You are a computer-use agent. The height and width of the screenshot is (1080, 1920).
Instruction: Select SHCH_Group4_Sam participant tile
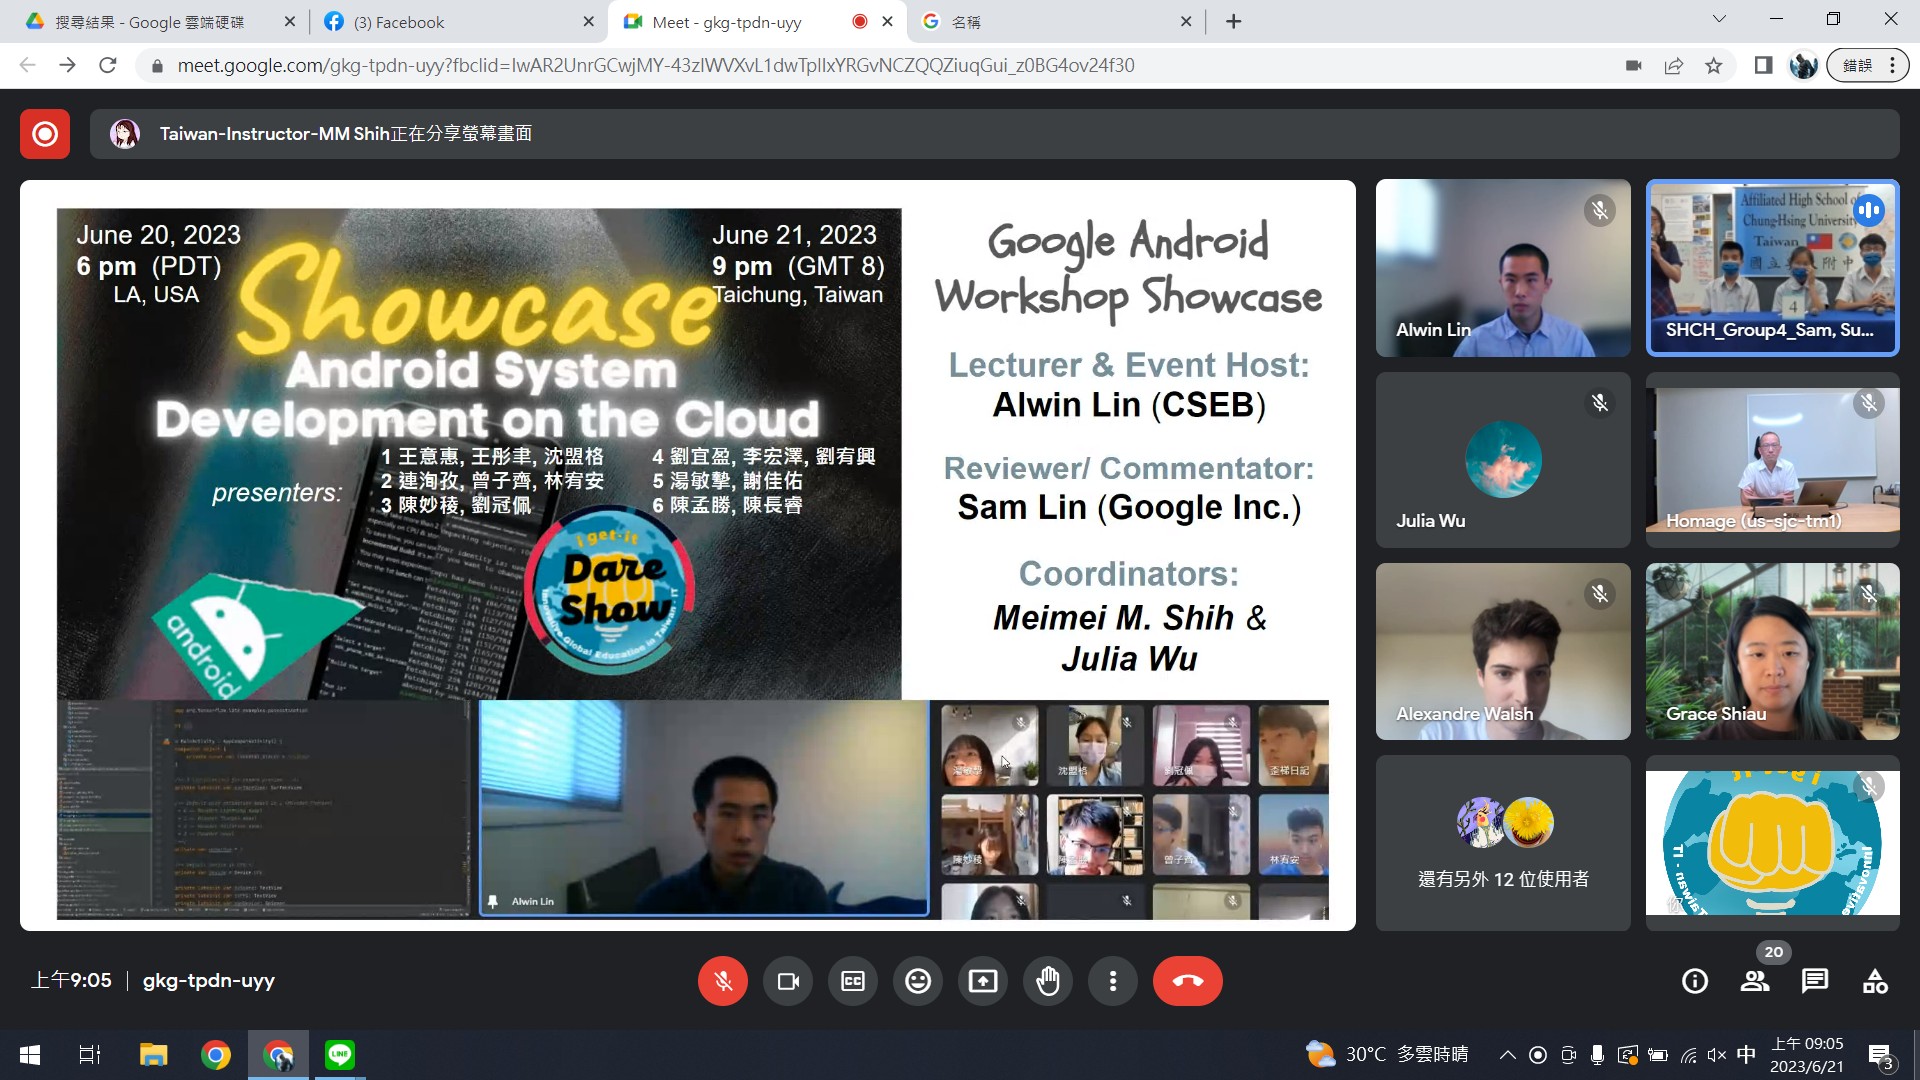1773,268
